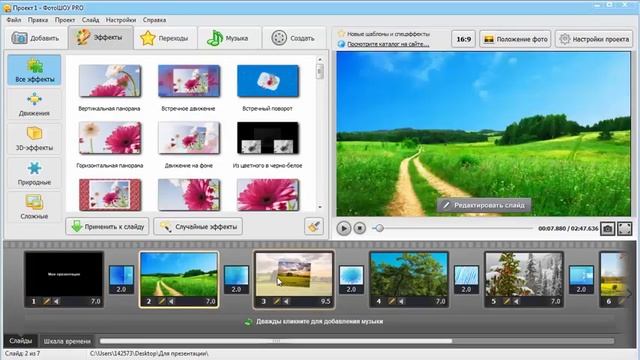Screen dimensions: 640x360
Task: Switch to the Шкала времени view tab
Action: coord(67,341)
